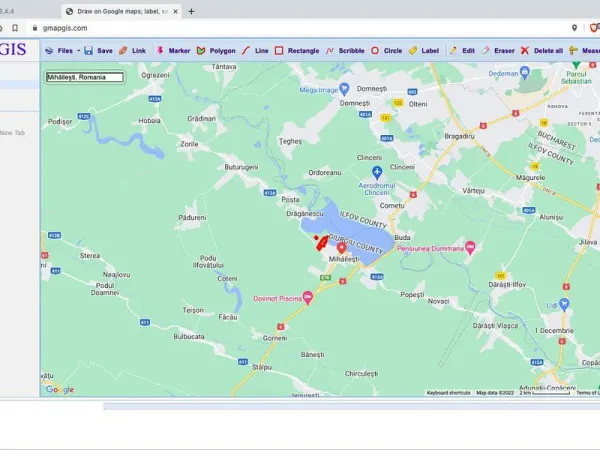The height and width of the screenshot is (450, 600).
Task: Select the Polygon drawing tool
Action: click(x=216, y=51)
